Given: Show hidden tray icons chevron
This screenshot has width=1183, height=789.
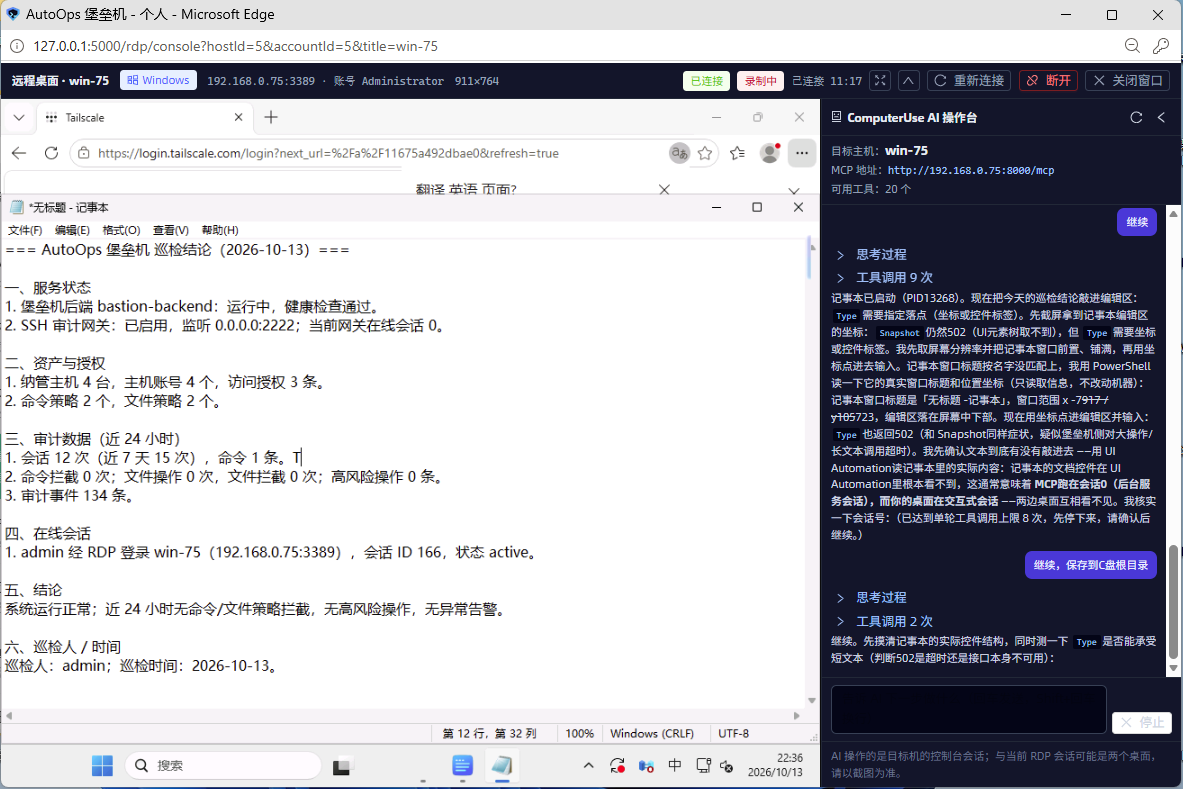Looking at the screenshot, I should pos(588,765).
